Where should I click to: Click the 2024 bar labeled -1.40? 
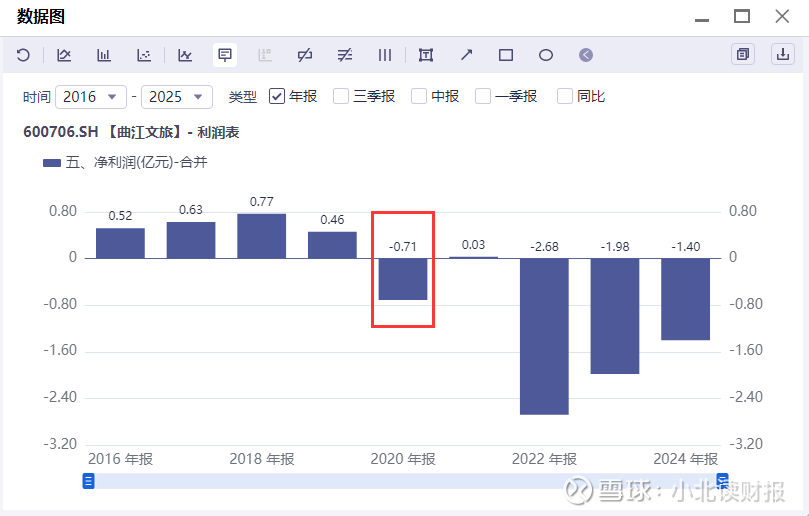[x=686, y=299]
